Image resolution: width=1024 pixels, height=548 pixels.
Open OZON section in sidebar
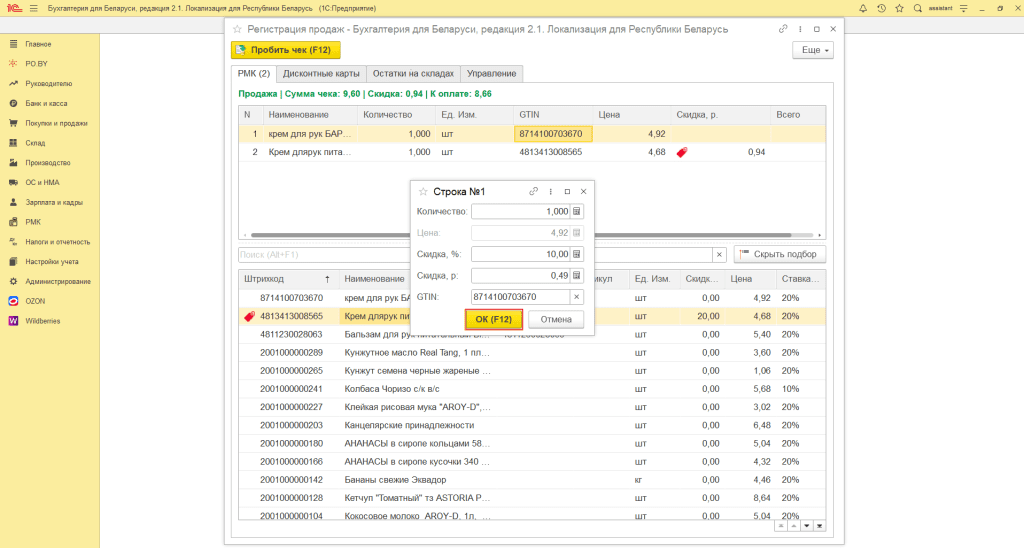35,301
